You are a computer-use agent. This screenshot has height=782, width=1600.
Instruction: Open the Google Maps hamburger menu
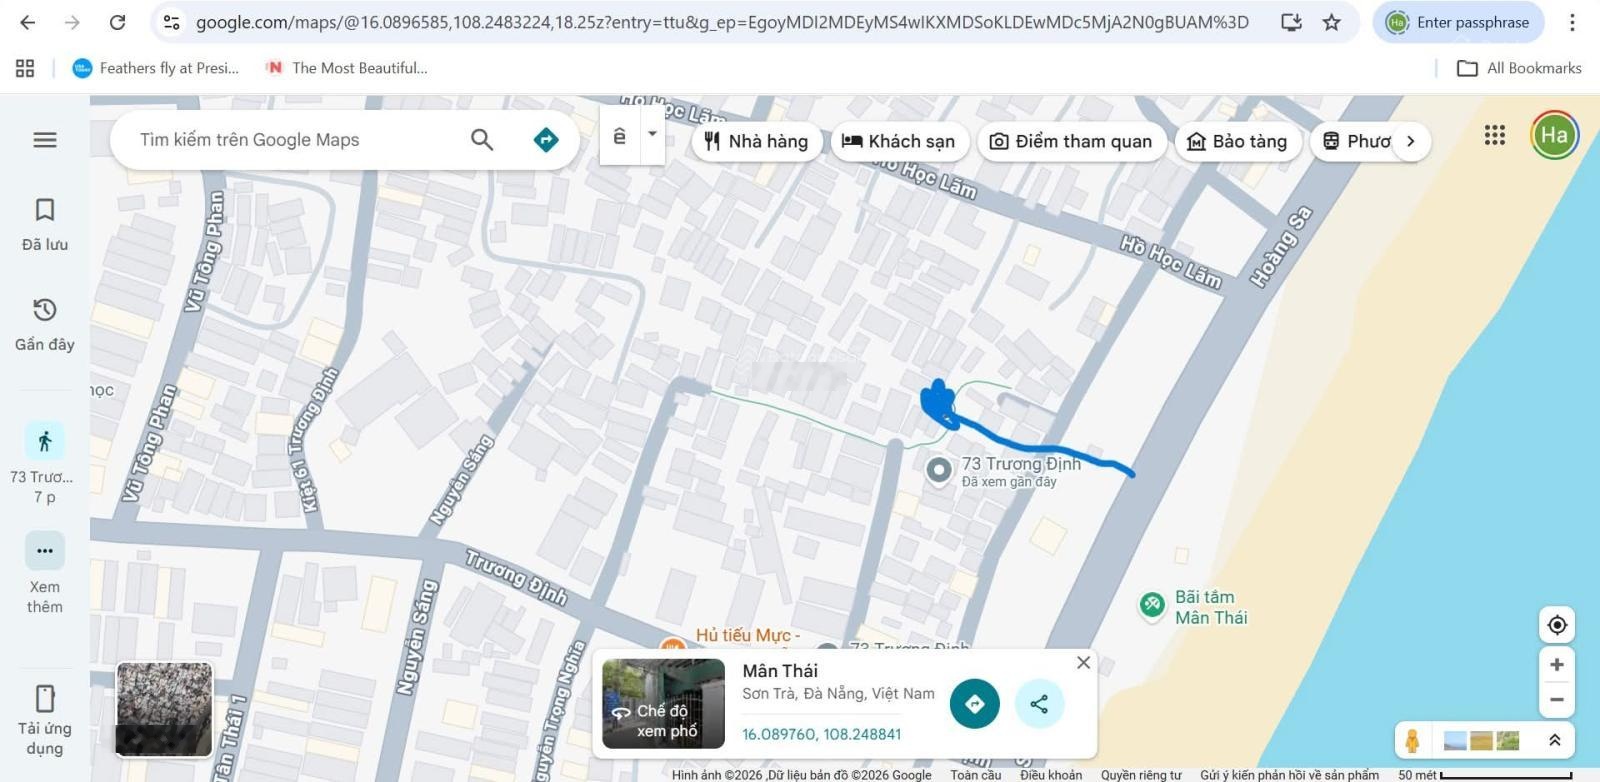coord(45,140)
